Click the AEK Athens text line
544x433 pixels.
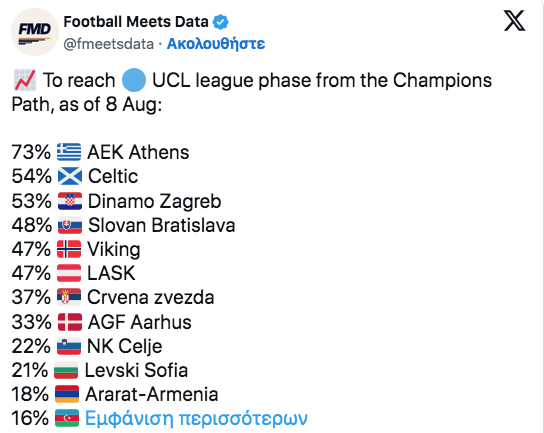pyautogui.click(x=100, y=152)
